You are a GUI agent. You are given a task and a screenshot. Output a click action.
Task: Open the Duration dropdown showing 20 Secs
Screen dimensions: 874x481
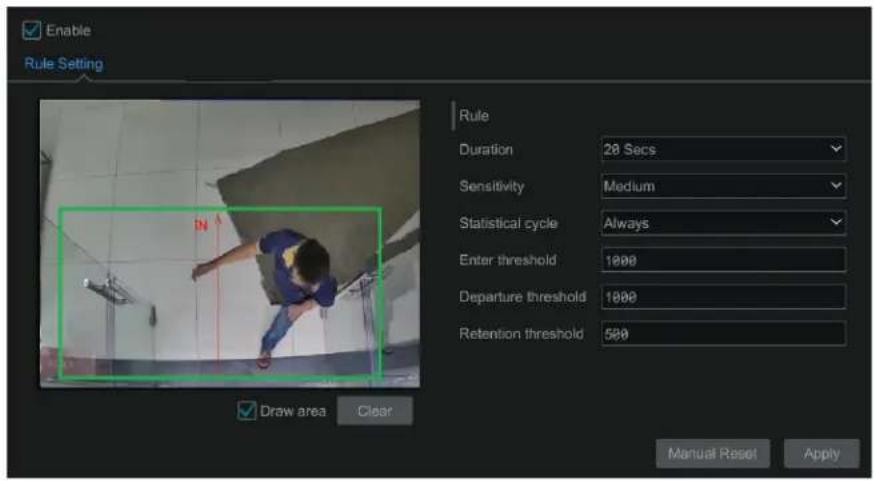point(724,149)
